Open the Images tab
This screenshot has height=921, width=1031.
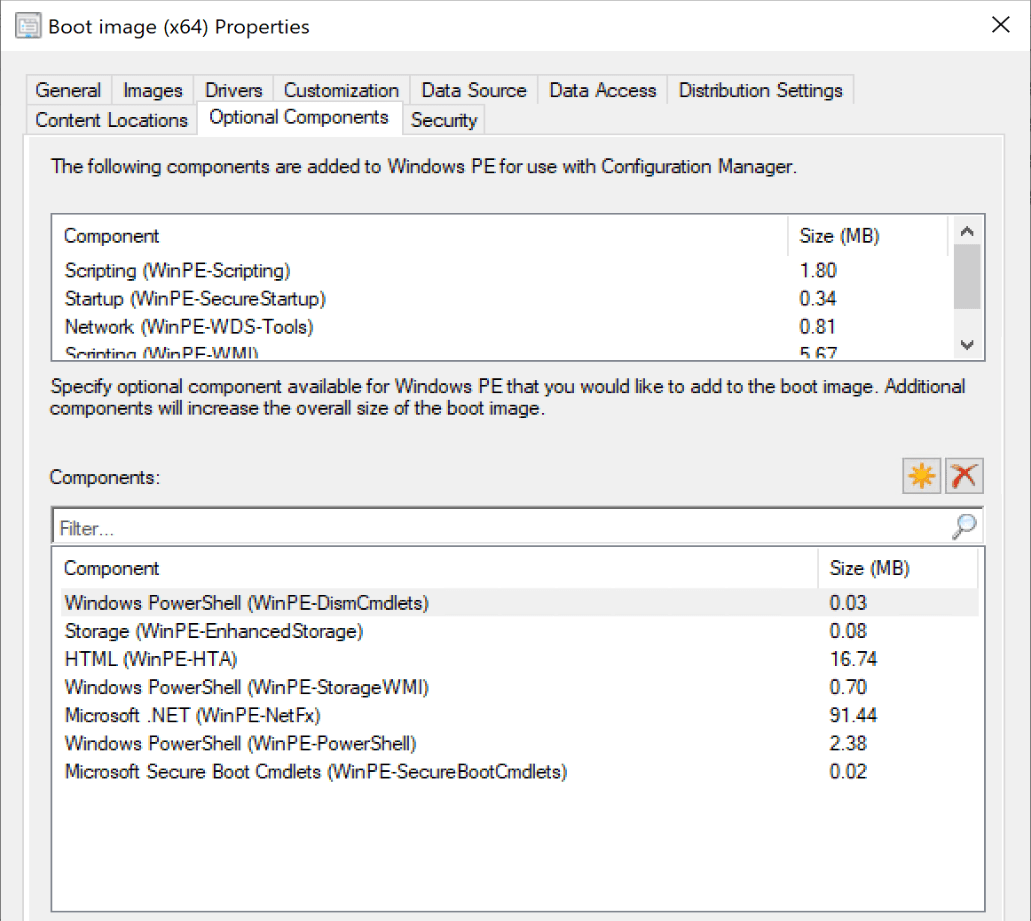tap(152, 89)
